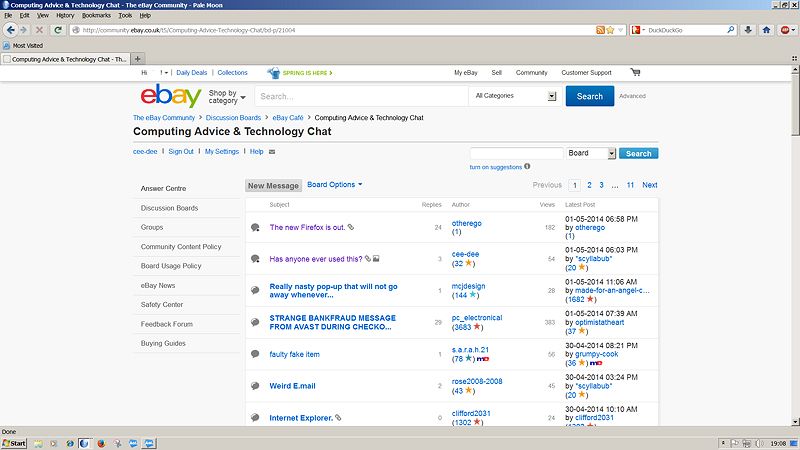Screen dimensions: 800x450
Task: Click the speech bubble icon for Weird E.mail thread
Action: pyautogui.click(x=255, y=386)
